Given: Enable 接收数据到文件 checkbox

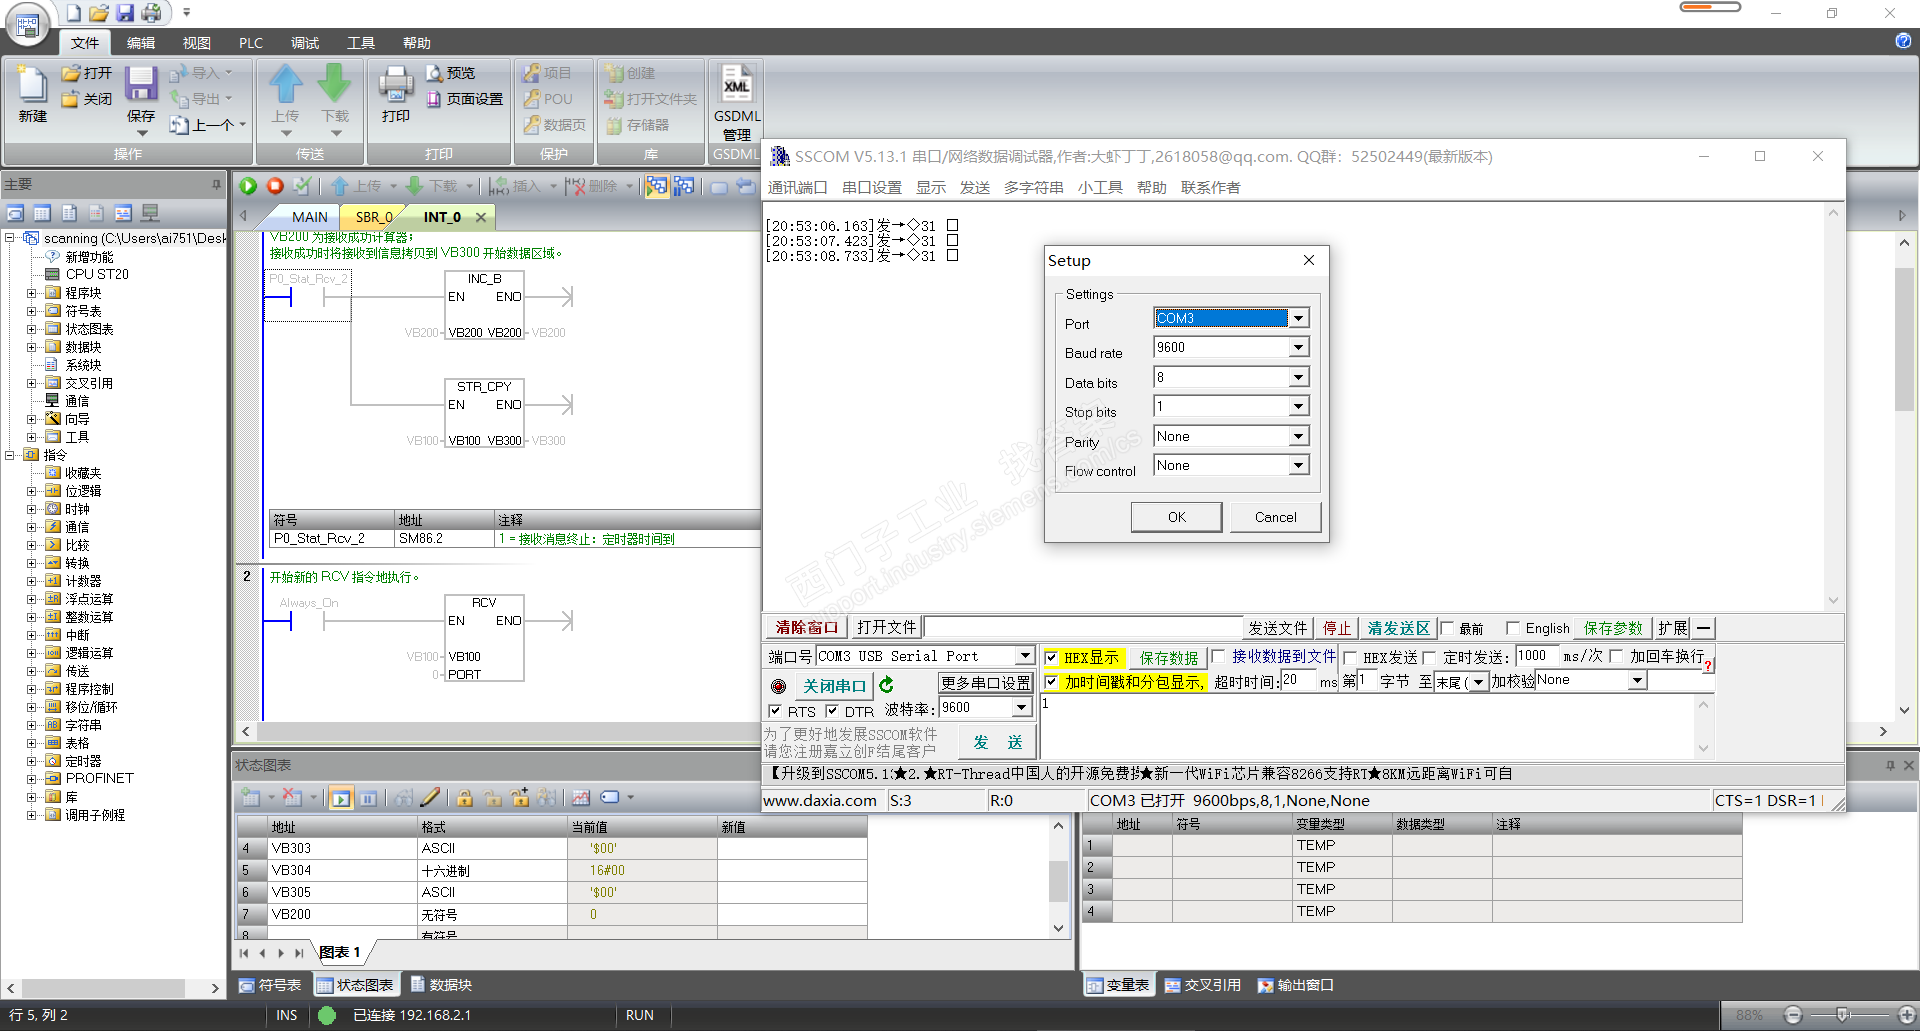Looking at the screenshot, I should click(x=1218, y=656).
